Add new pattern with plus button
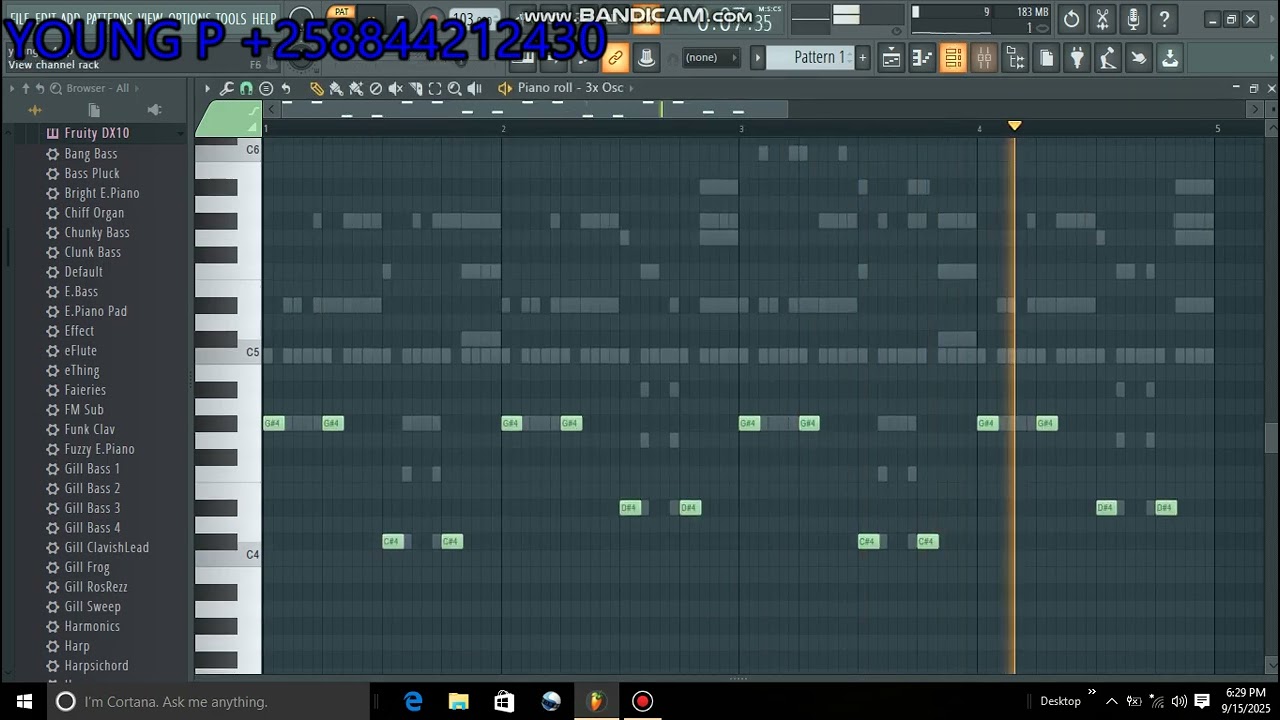1280x720 pixels. point(862,57)
